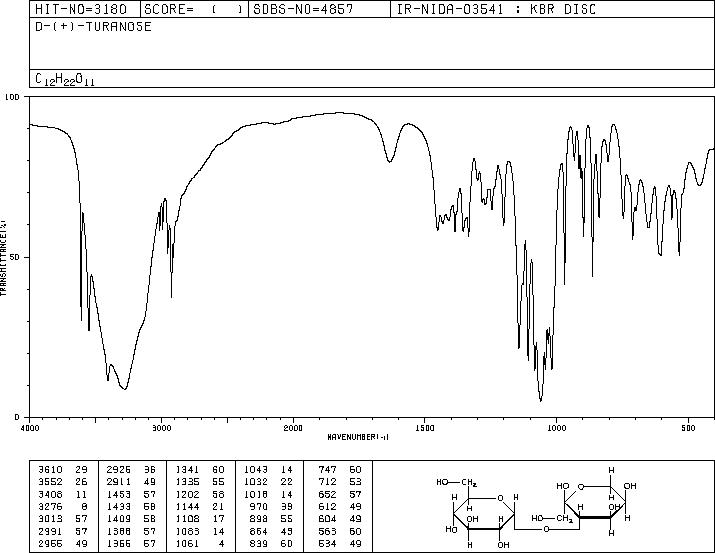Click the 1000 tick label on the x-axis
715x553 pixels.
[556, 428]
